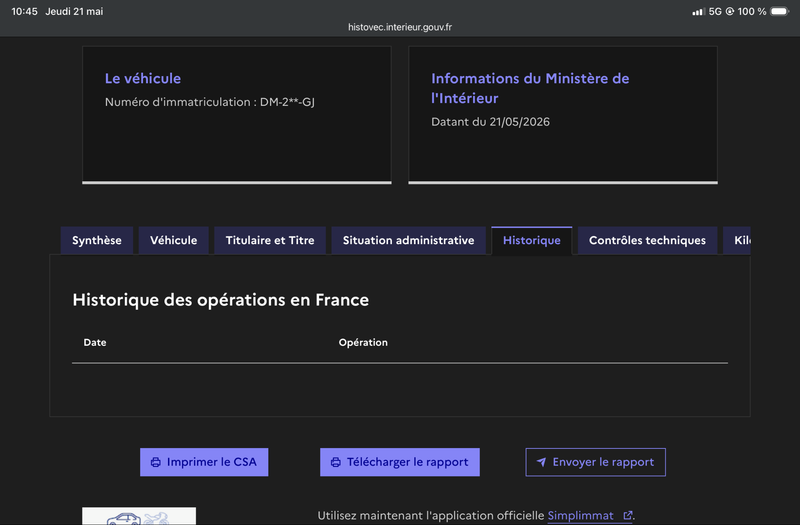Image resolution: width=800 pixels, height=525 pixels.
Task: Select the Historique tab
Action: click(532, 240)
